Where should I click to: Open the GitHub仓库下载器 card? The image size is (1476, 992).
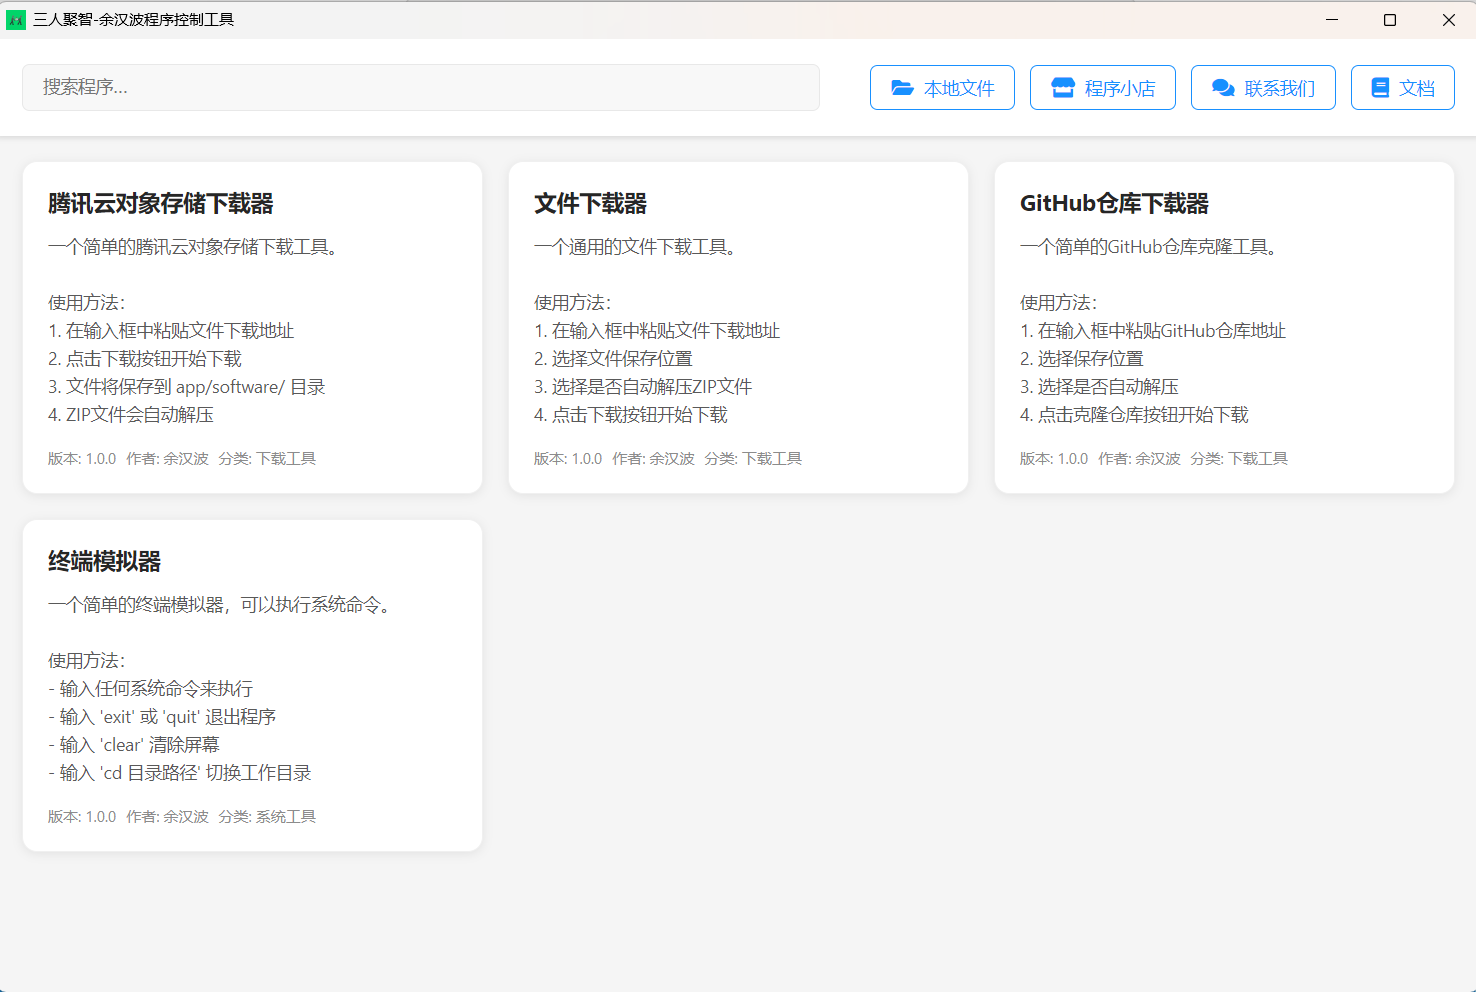click(1224, 328)
